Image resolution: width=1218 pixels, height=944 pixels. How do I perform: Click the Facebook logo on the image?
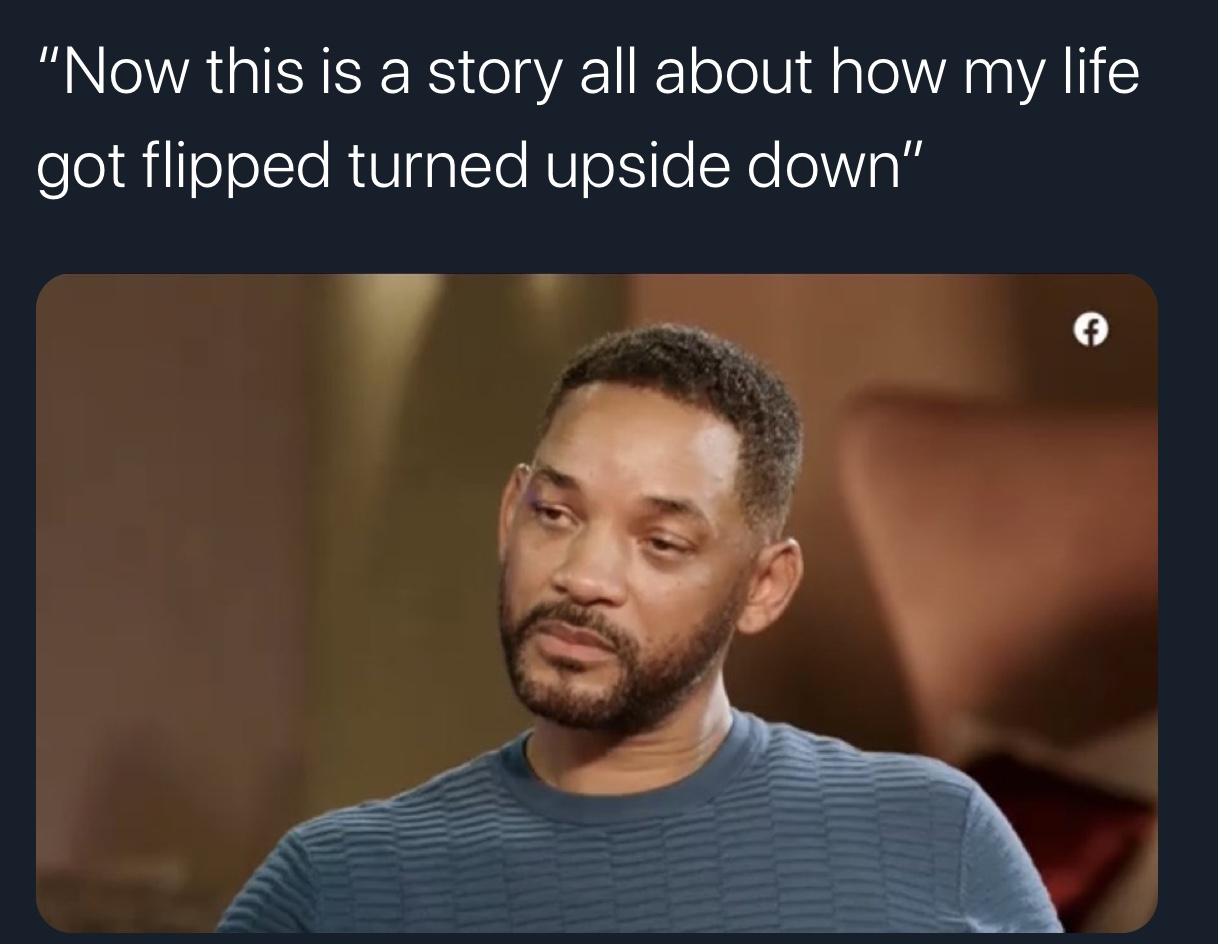coord(1092,328)
